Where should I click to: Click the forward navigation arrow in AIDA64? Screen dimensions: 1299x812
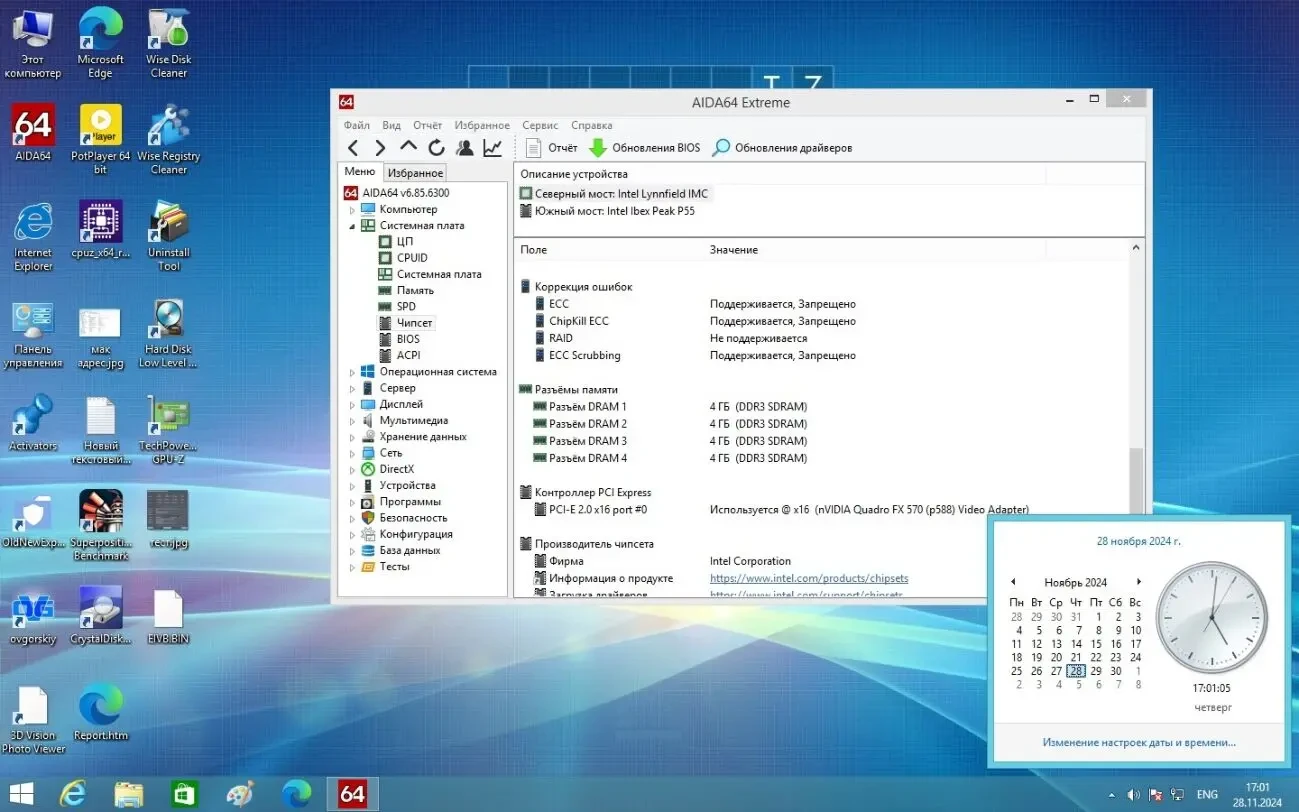[380, 147]
